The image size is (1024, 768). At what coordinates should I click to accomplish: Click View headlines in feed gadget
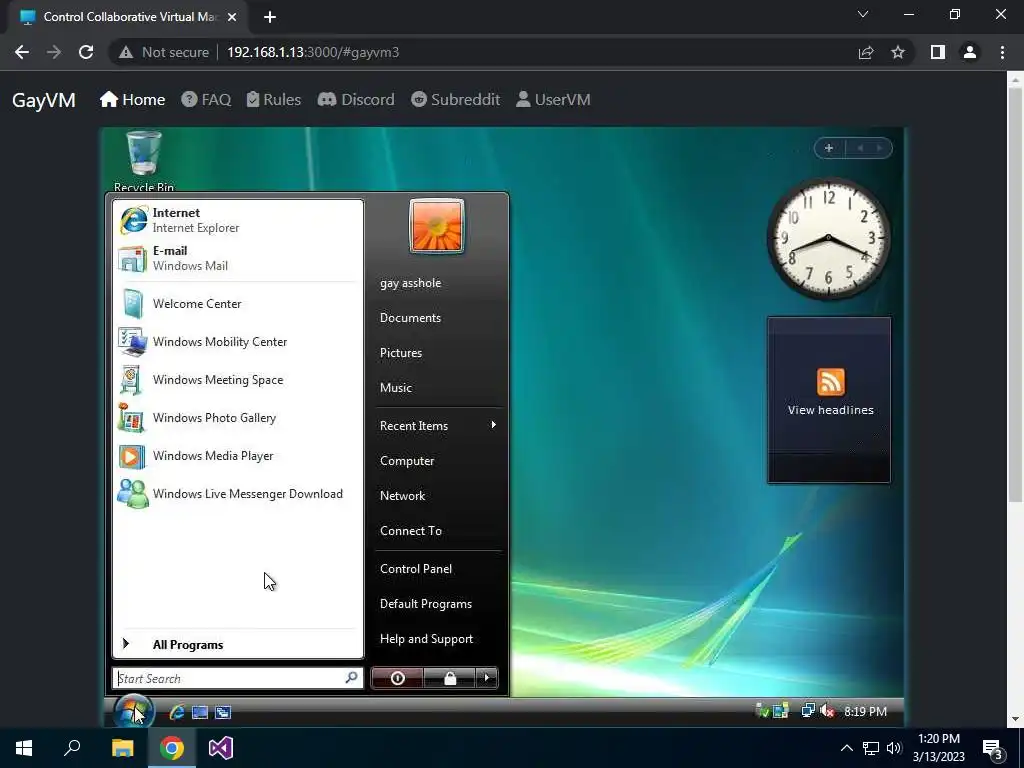pyautogui.click(x=830, y=410)
